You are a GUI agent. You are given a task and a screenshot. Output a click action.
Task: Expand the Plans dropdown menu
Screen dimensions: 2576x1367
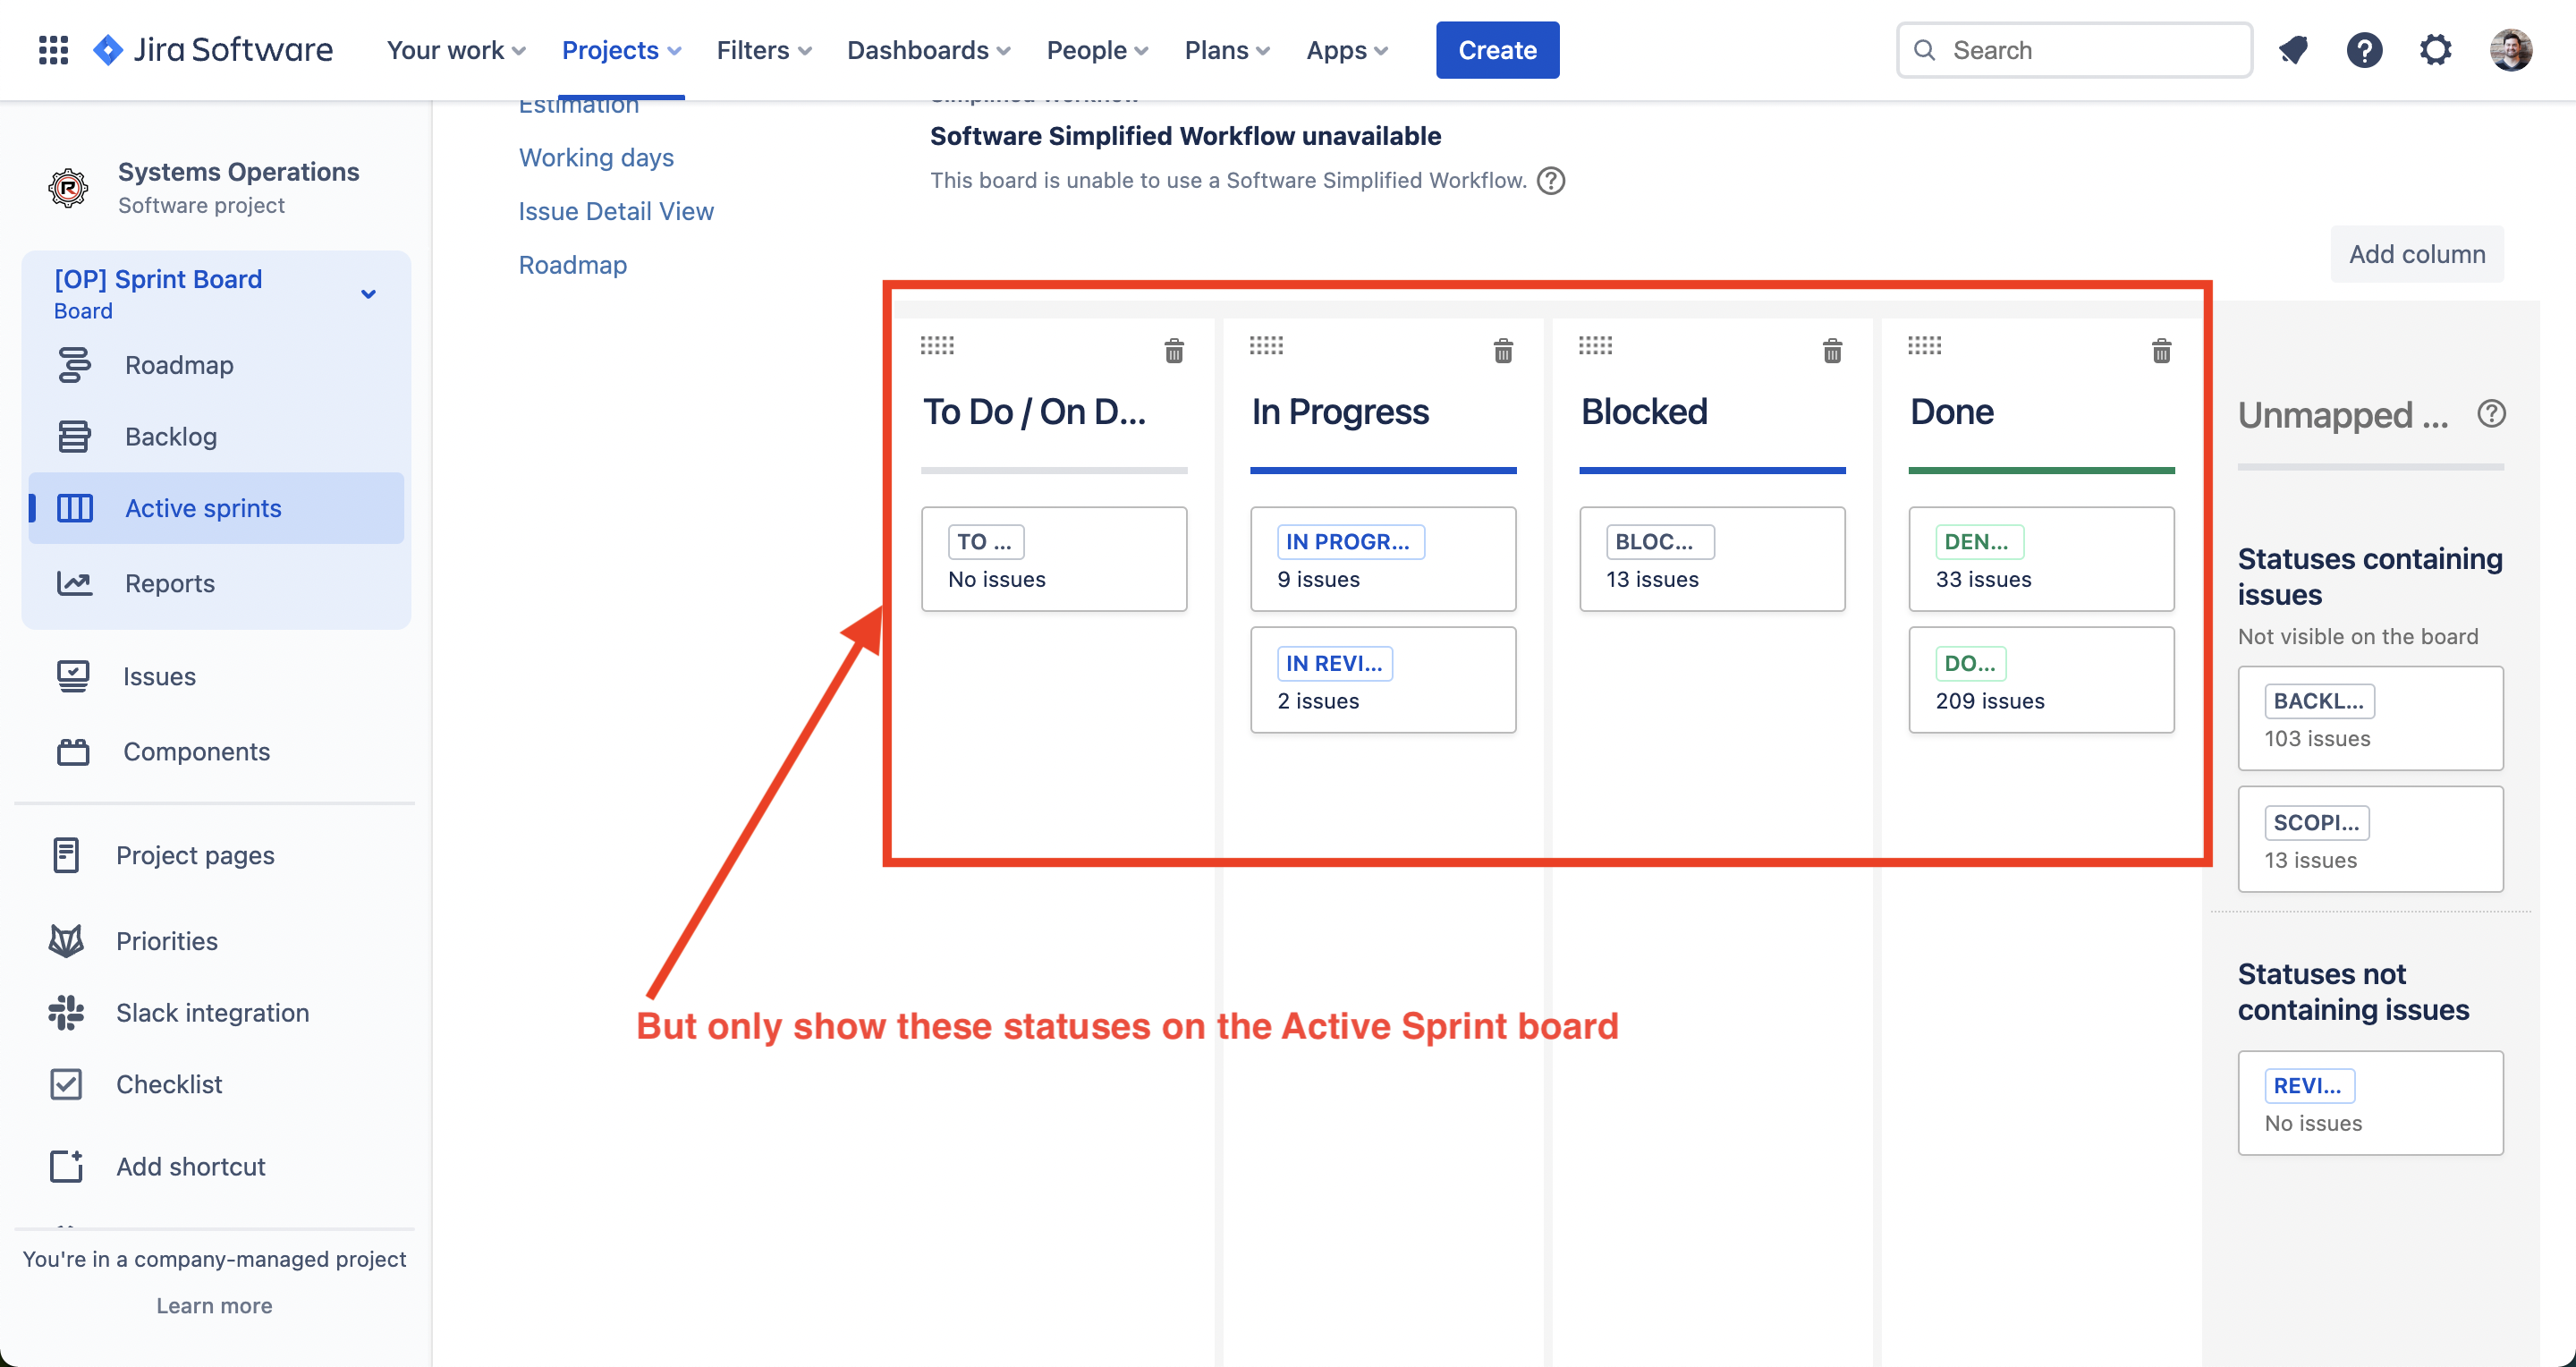tap(1227, 50)
